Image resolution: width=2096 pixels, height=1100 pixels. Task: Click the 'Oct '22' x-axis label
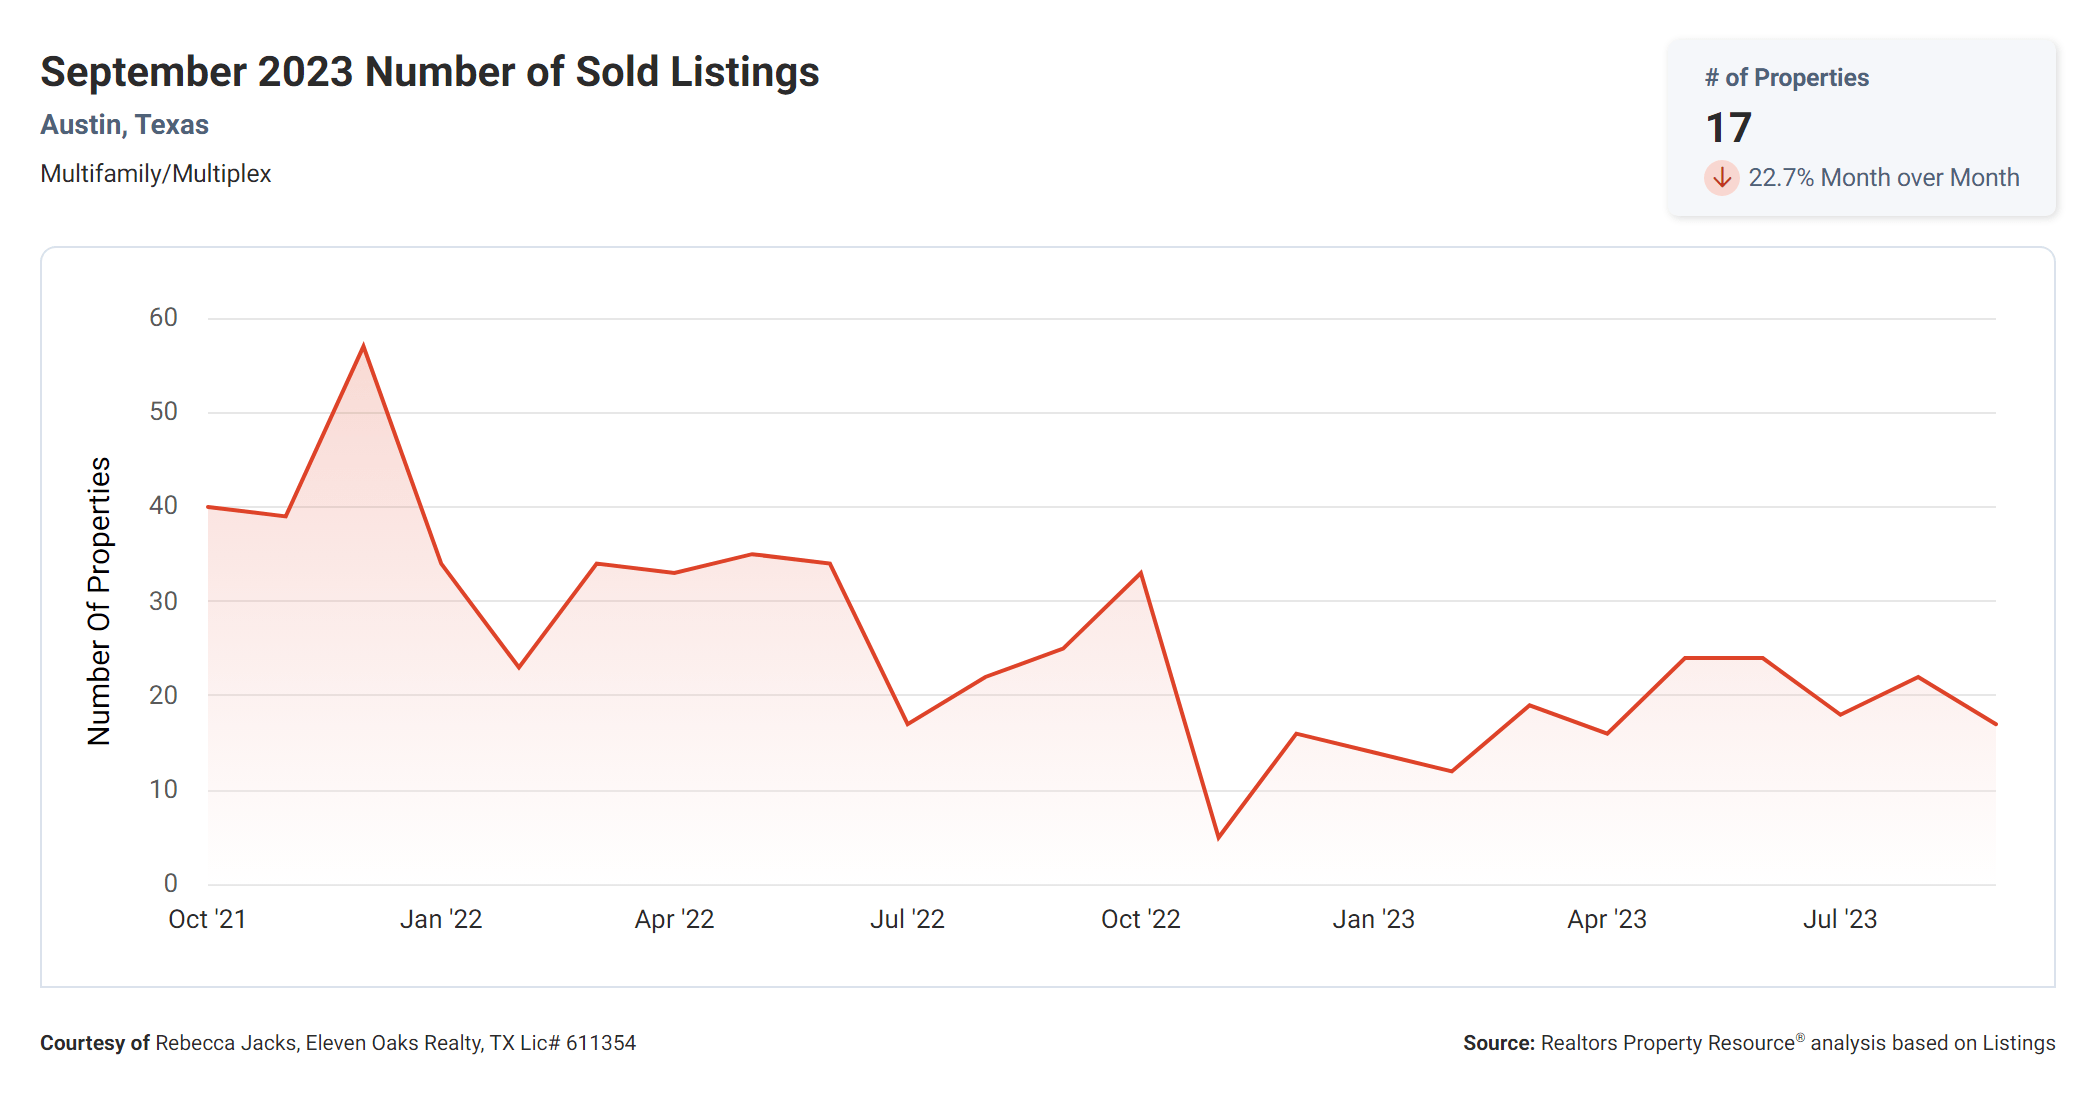pos(1140,919)
